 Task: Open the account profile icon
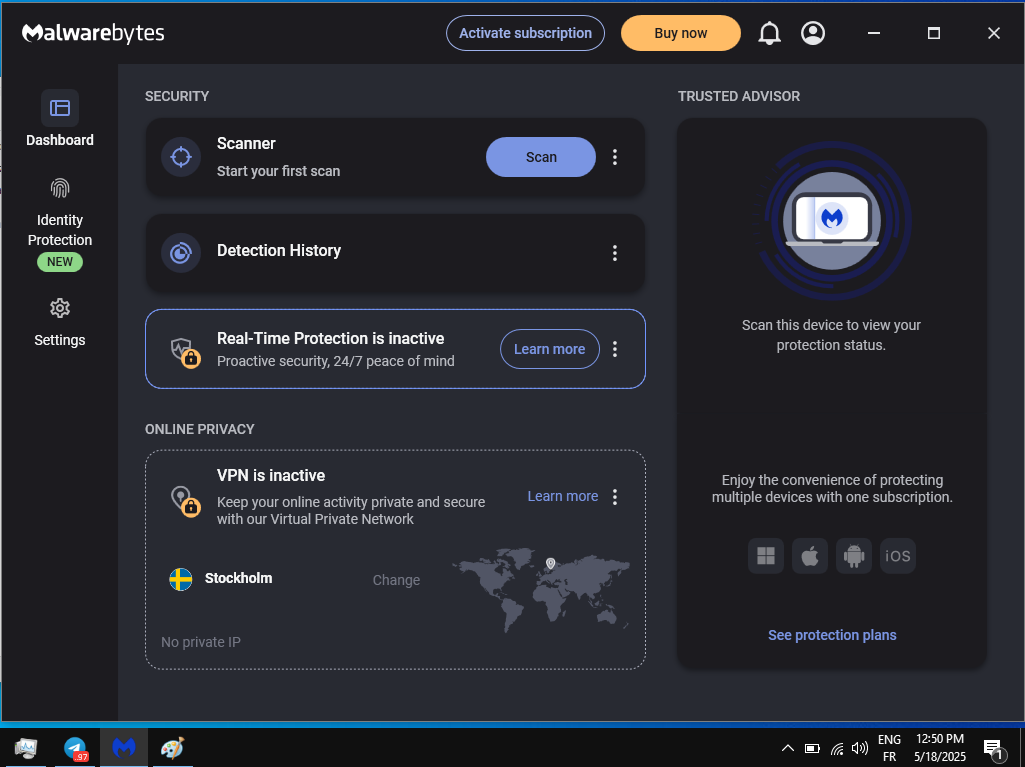(x=813, y=33)
